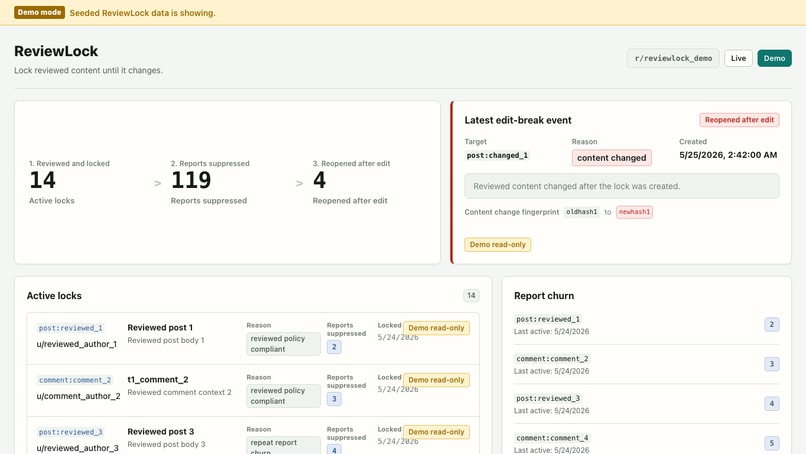Select the post:changed_1 target tag
Screen dimensions: 806x454
pyautogui.click(x=497, y=155)
